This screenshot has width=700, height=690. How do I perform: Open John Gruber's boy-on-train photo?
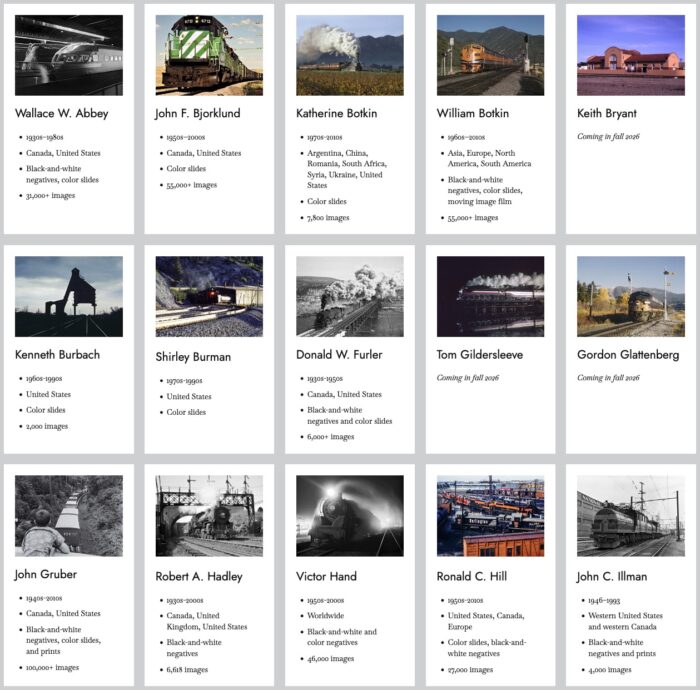point(68,516)
